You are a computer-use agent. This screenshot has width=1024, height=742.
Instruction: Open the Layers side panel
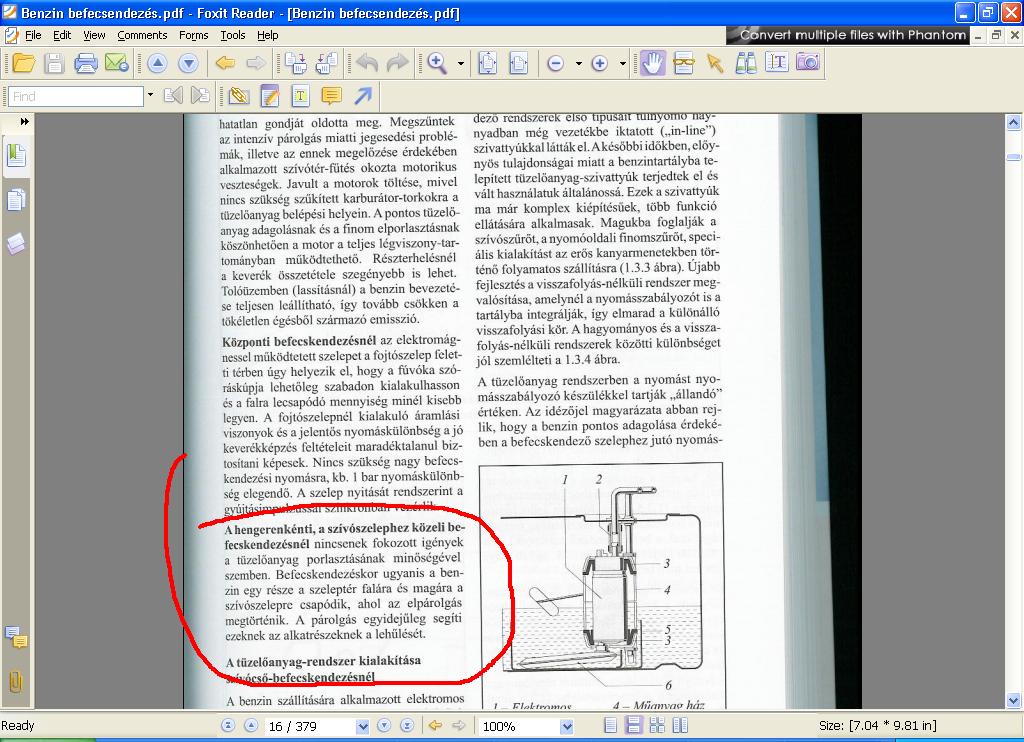coord(16,244)
